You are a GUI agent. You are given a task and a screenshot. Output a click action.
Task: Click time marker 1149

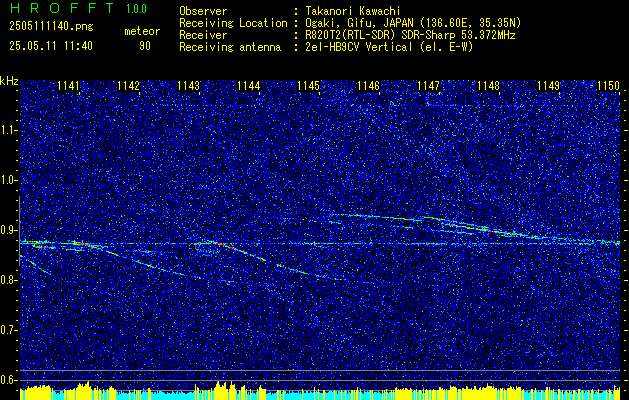548,85
